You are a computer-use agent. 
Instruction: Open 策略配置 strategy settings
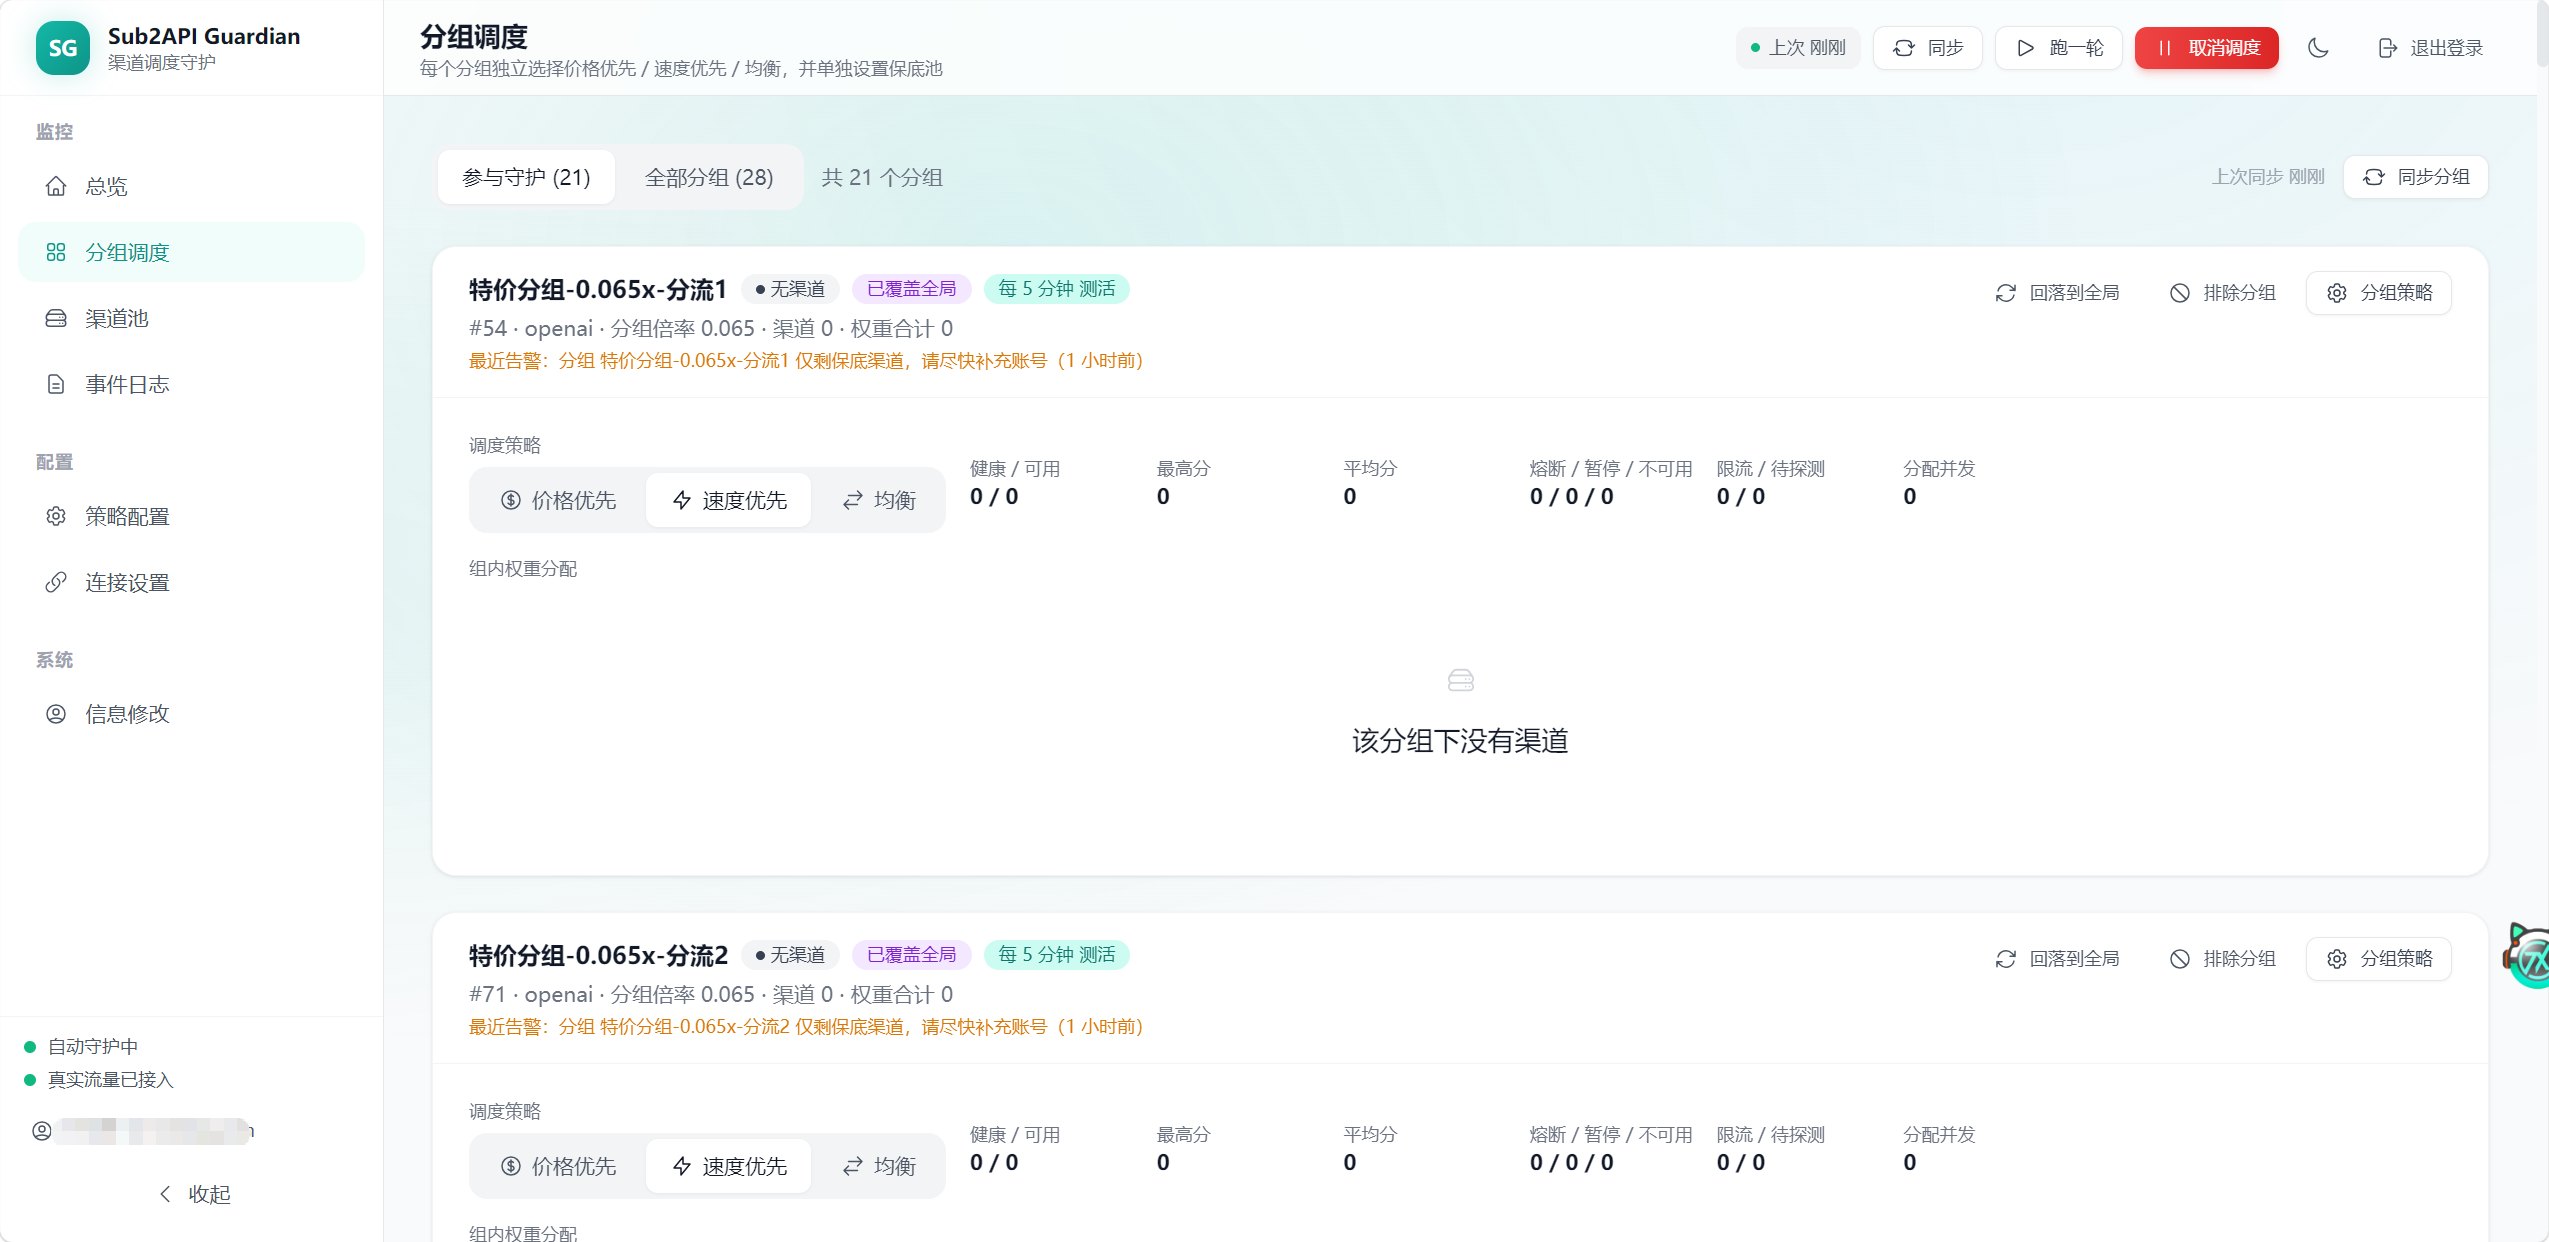(x=191, y=516)
